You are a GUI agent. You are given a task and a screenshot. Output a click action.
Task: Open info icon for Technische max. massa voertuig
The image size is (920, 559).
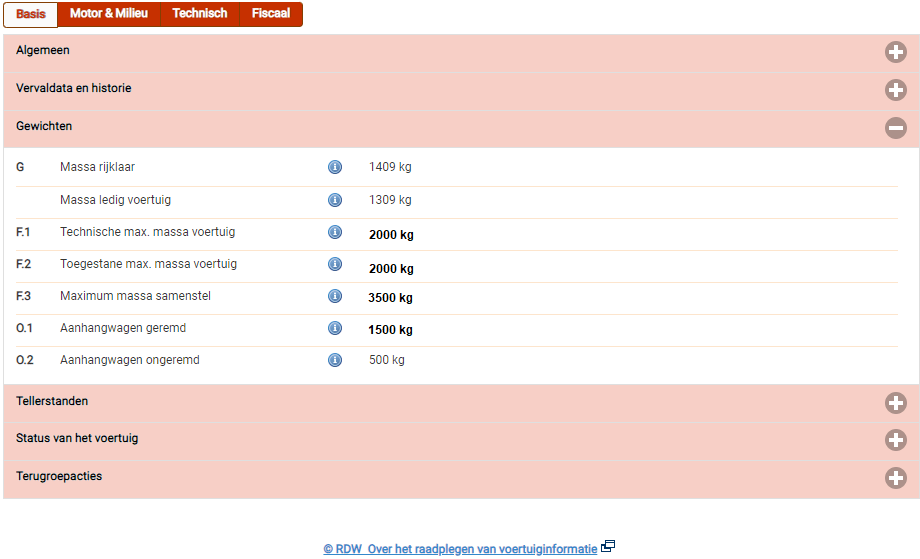(x=335, y=232)
